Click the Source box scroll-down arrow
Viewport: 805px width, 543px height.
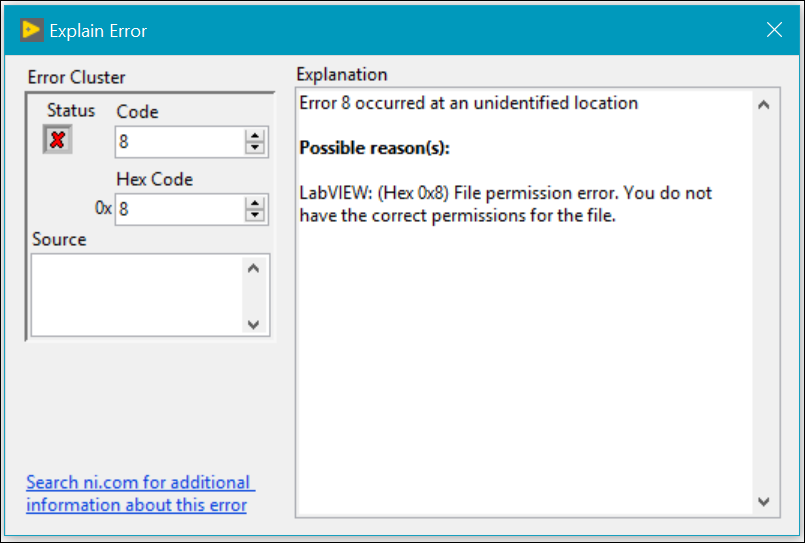click(x=254, y=324)
